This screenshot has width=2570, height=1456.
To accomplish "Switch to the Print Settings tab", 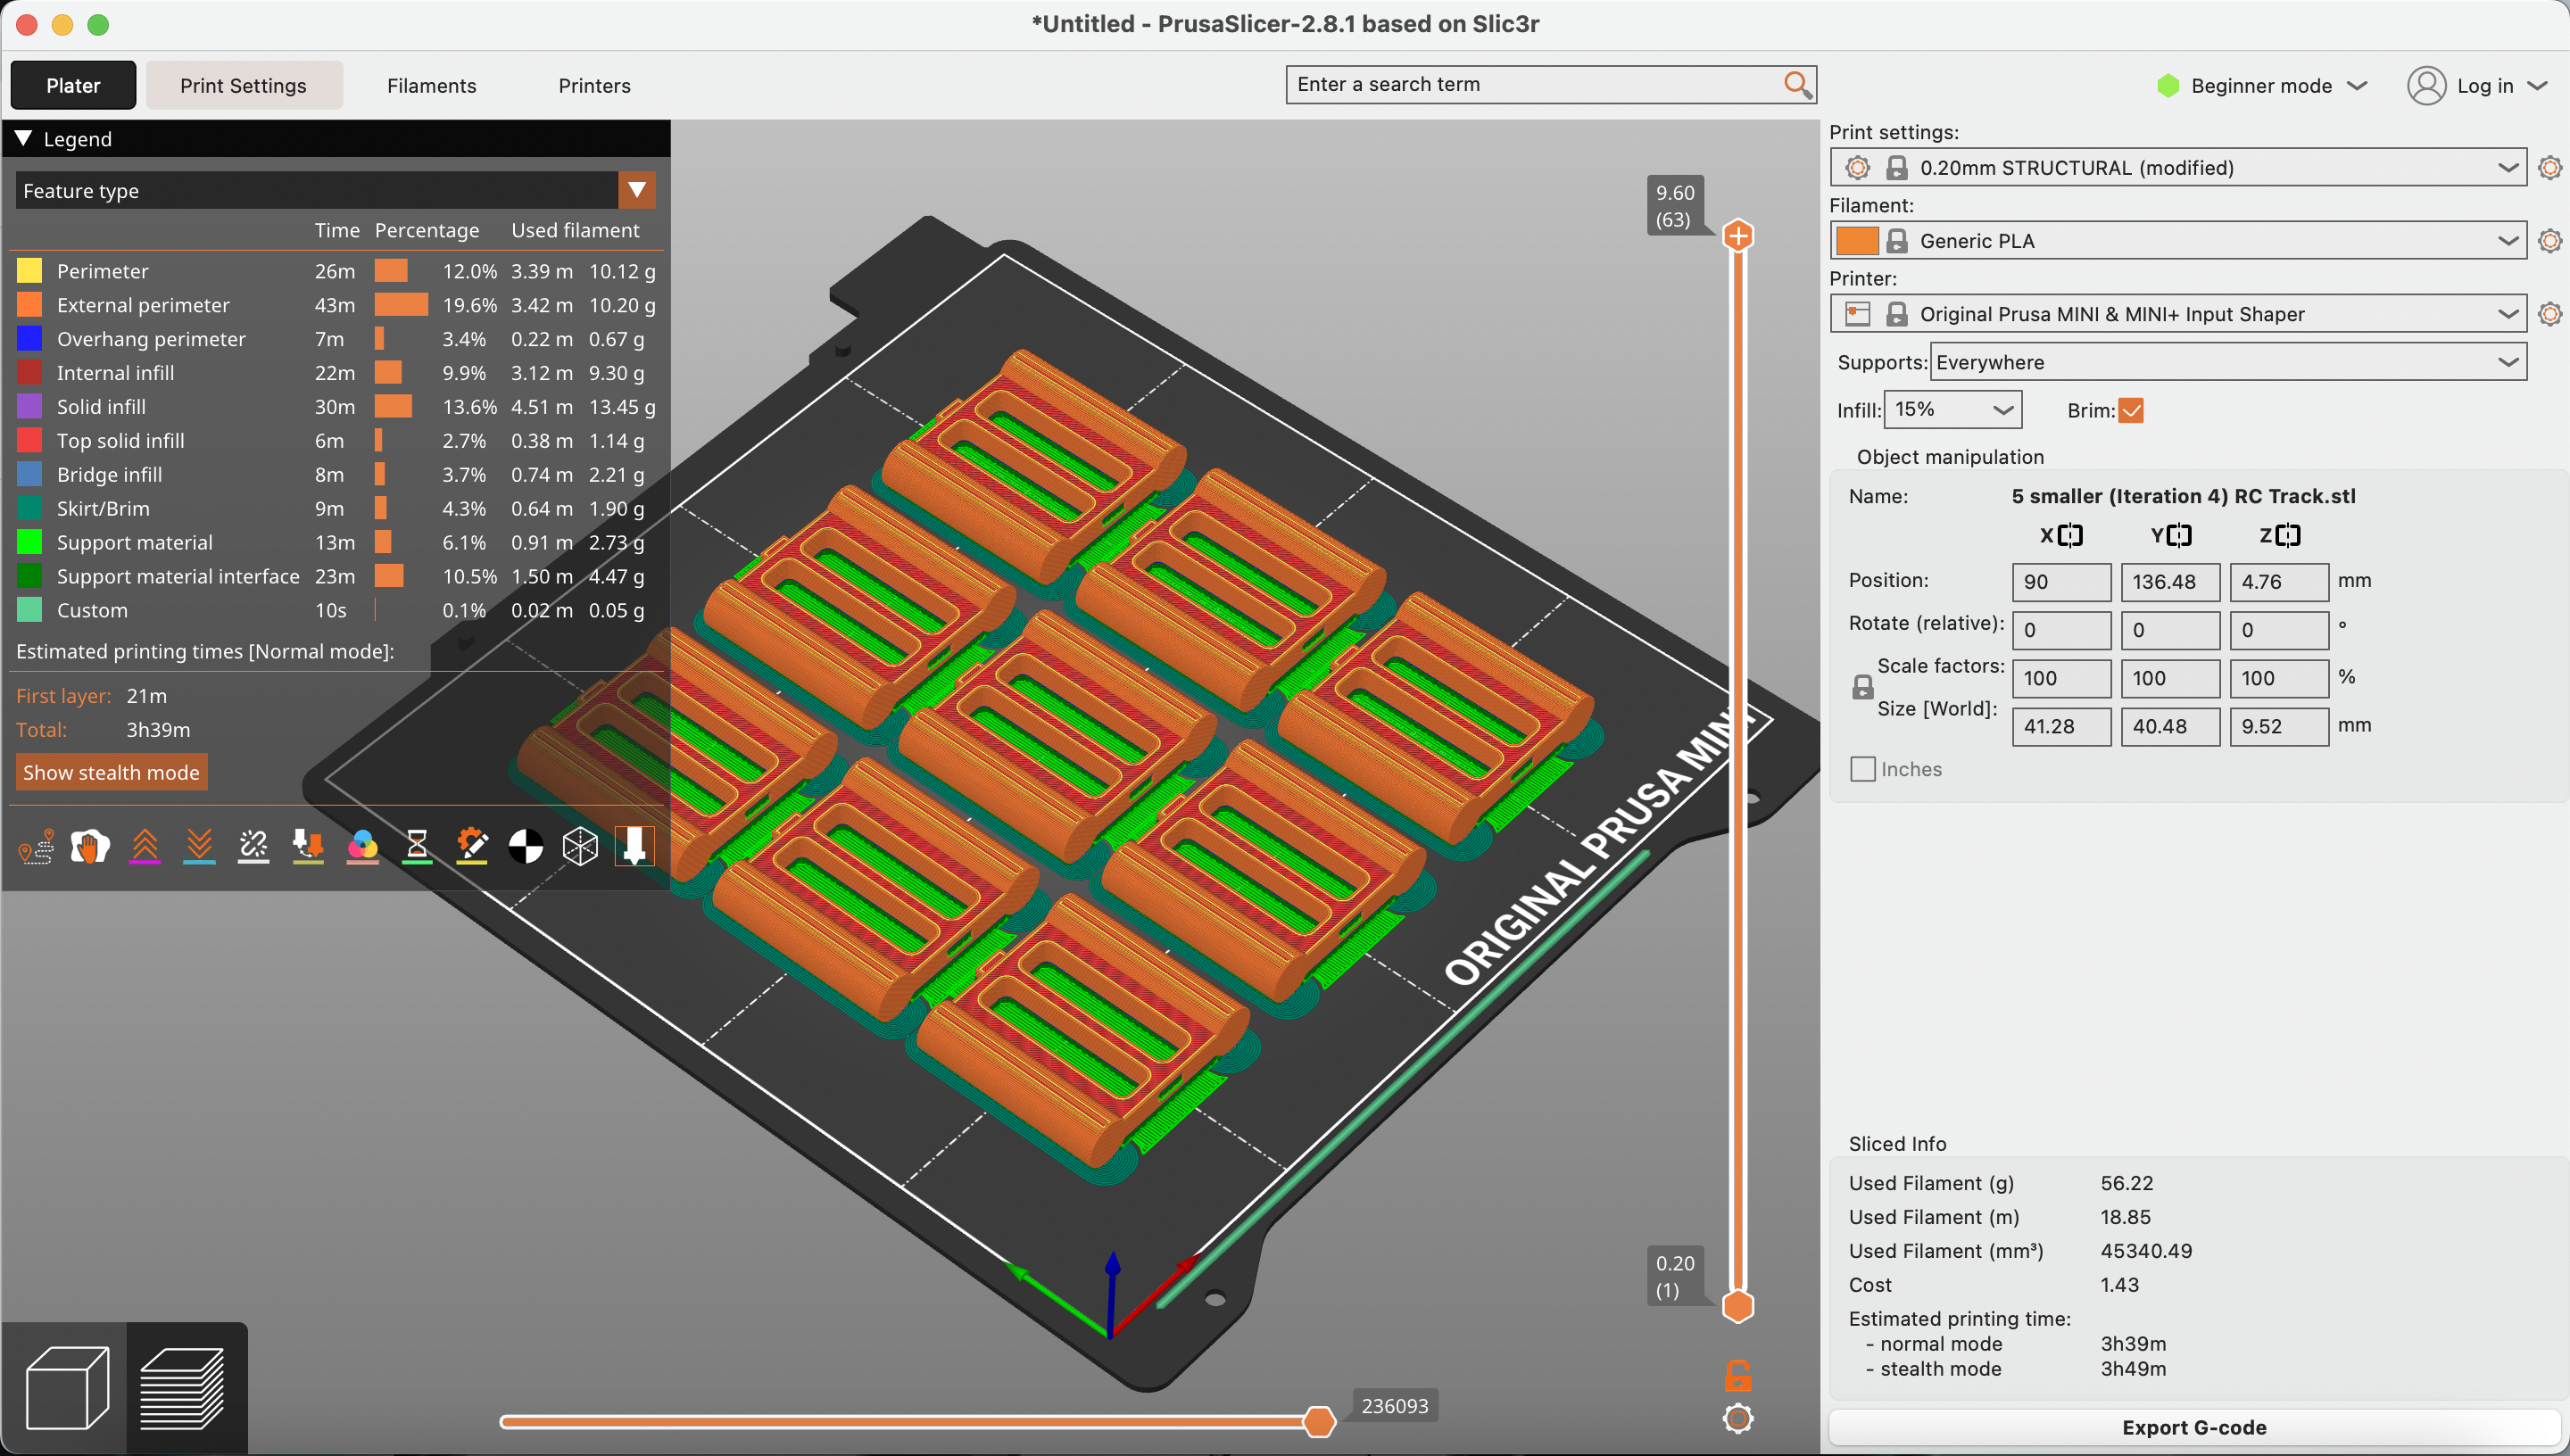I will (x=244, y=85).
